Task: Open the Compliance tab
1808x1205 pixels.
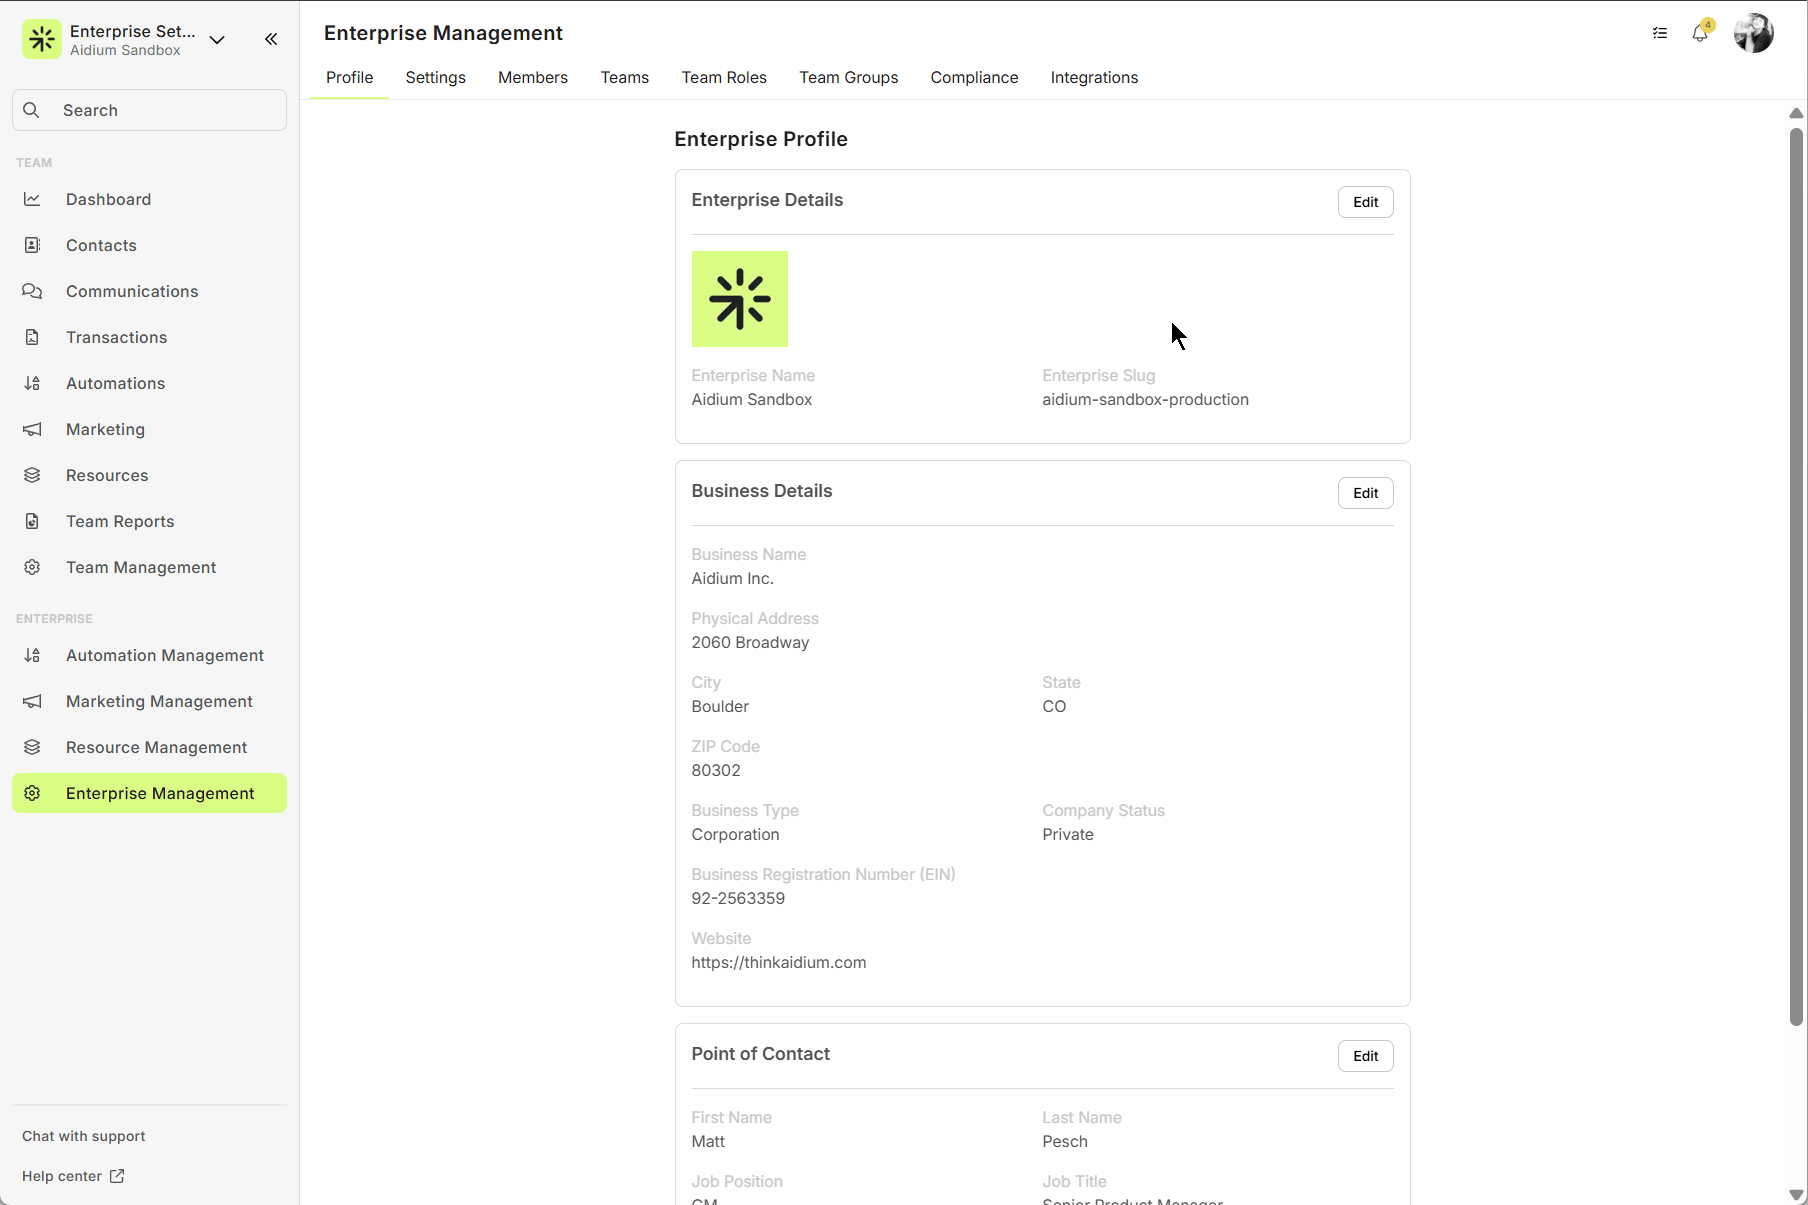Action: pyautogui.click(x=974, y=77)
